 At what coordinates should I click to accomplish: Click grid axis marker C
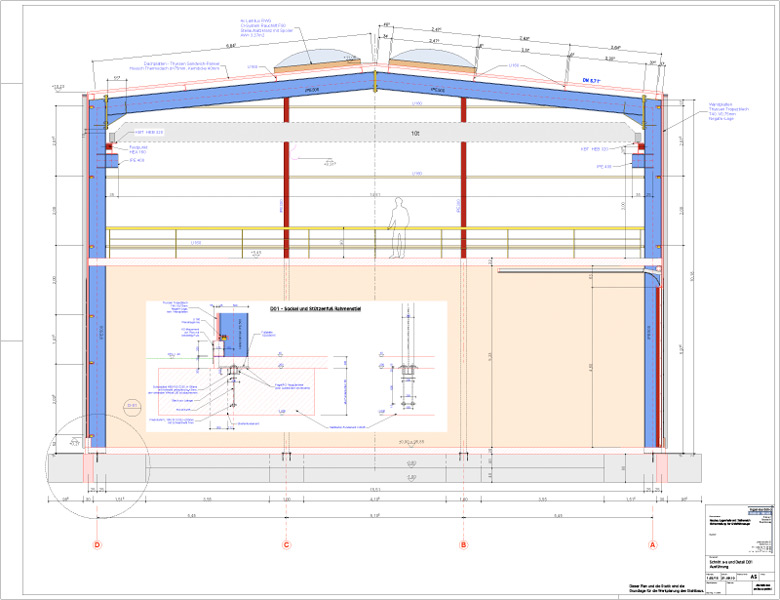click(287, 545)
